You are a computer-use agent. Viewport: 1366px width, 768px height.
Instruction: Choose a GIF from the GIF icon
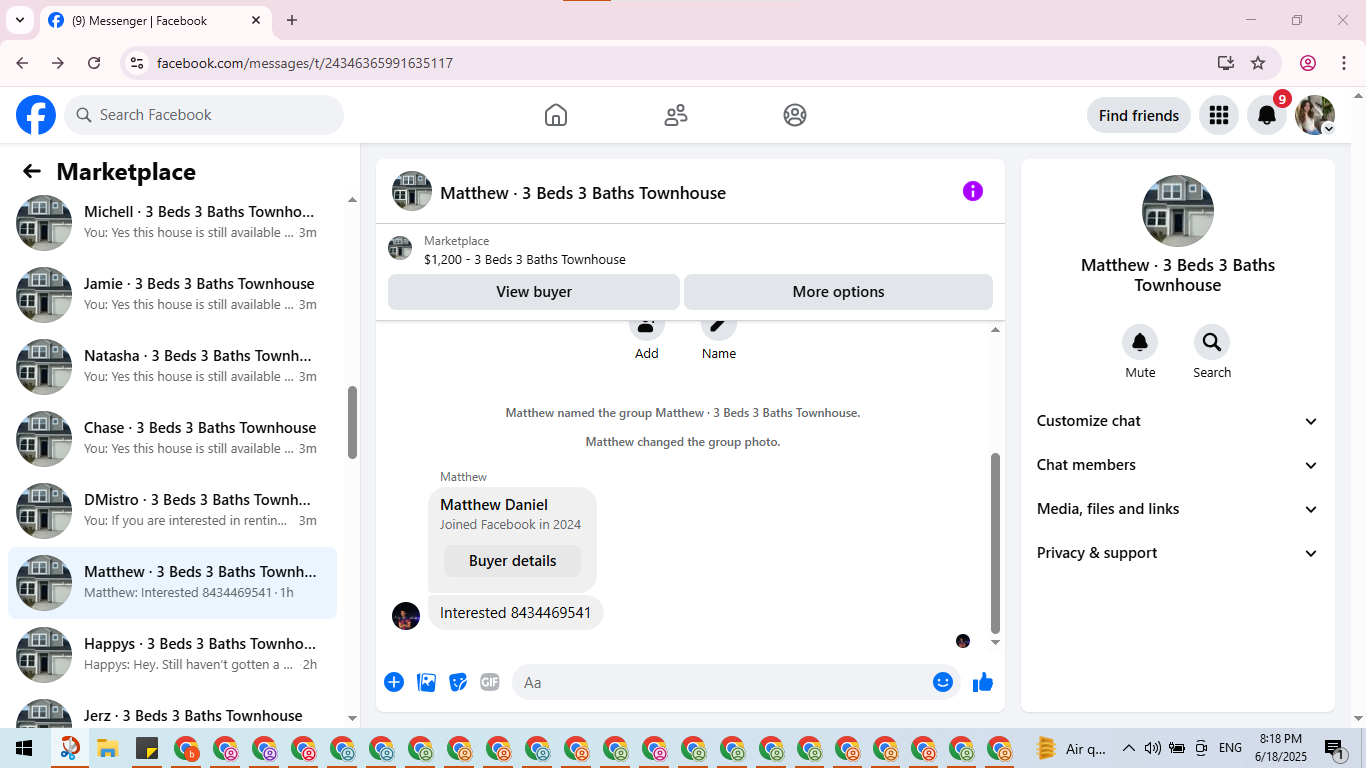tap(490, 682)
